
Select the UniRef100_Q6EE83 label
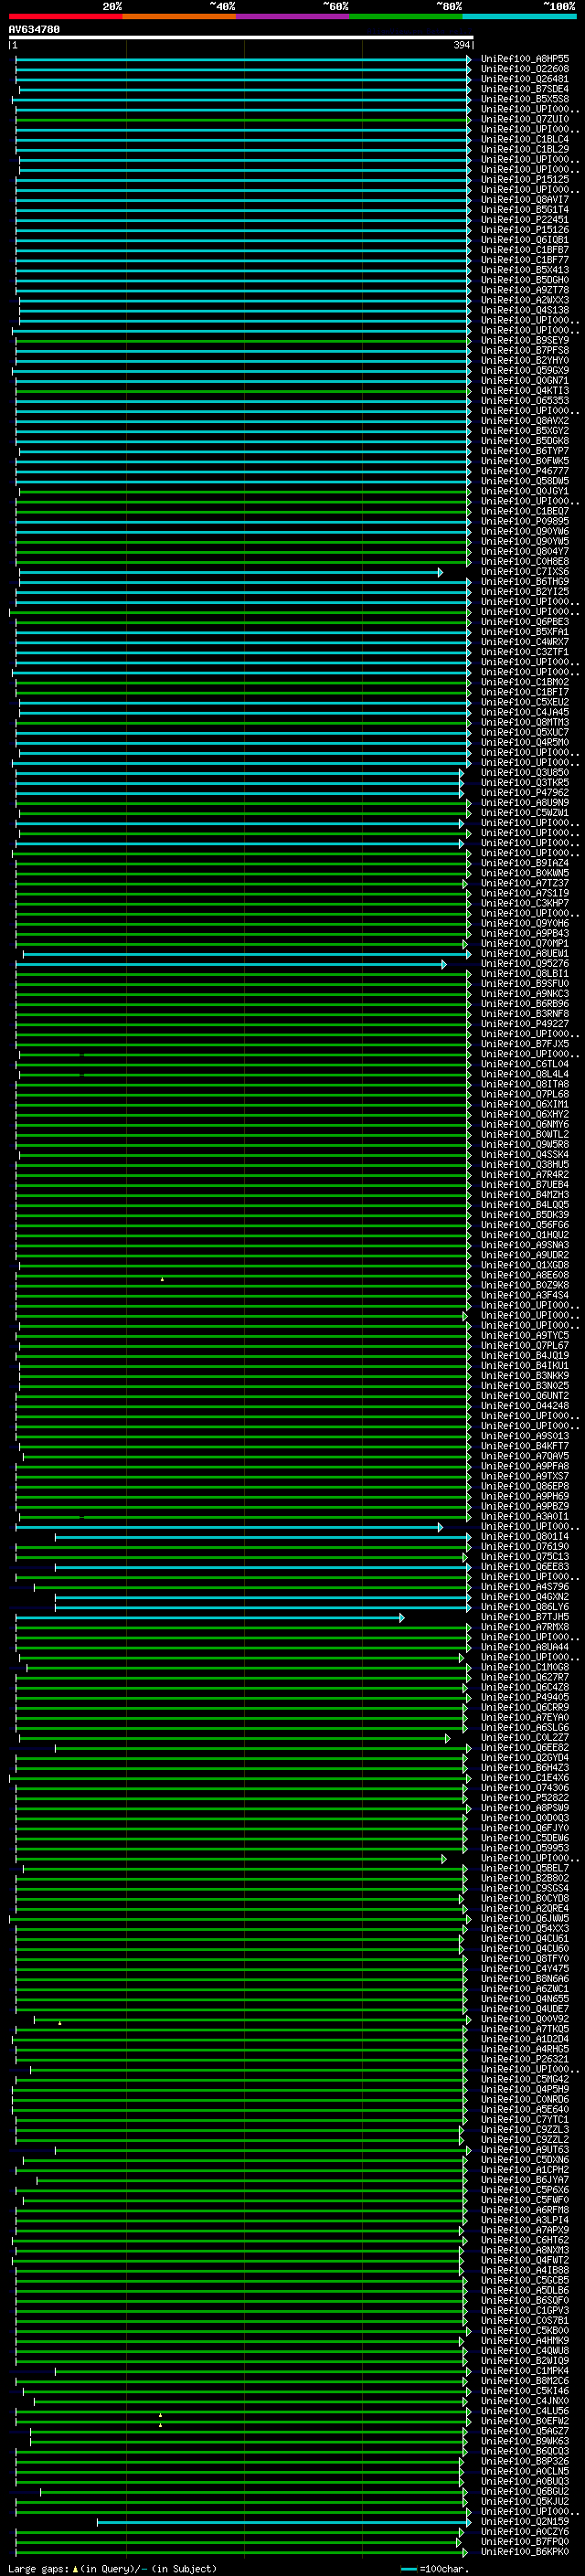(x=524, y=1567)
